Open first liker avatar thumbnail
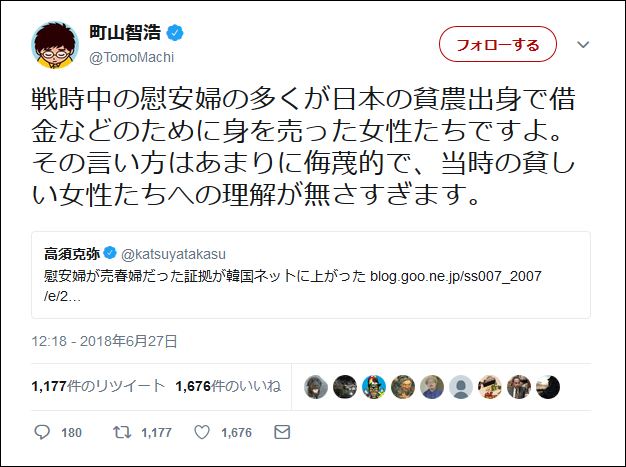The height and width of the screenshot is (467, 626). (315, 387)
